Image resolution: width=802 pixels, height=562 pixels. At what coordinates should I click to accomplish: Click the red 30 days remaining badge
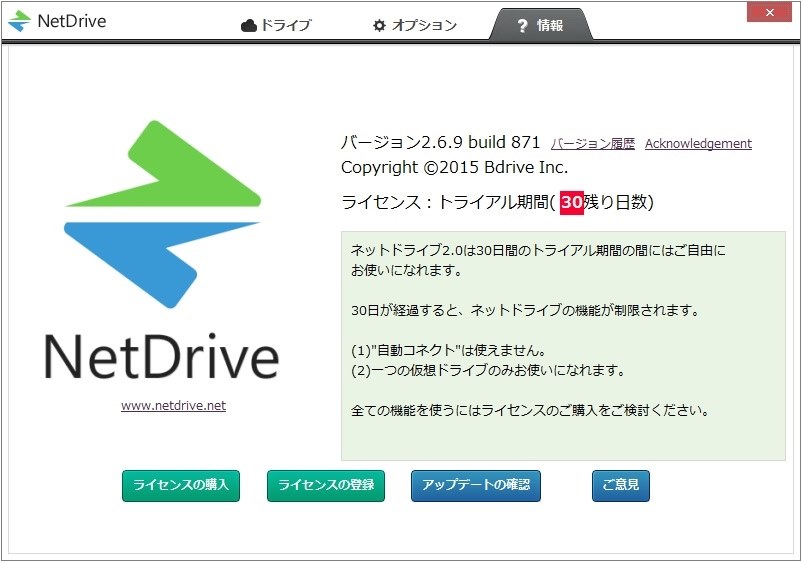click(572, 203)
